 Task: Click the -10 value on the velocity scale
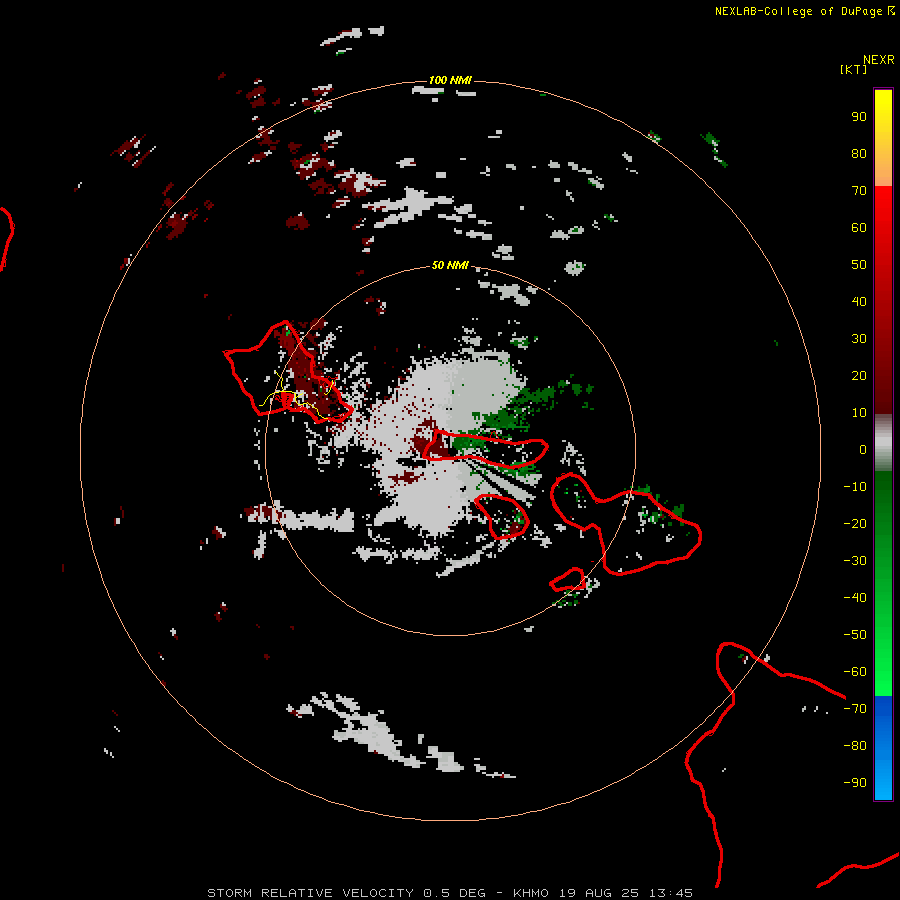pyautogui.click(x=855, y=487)
